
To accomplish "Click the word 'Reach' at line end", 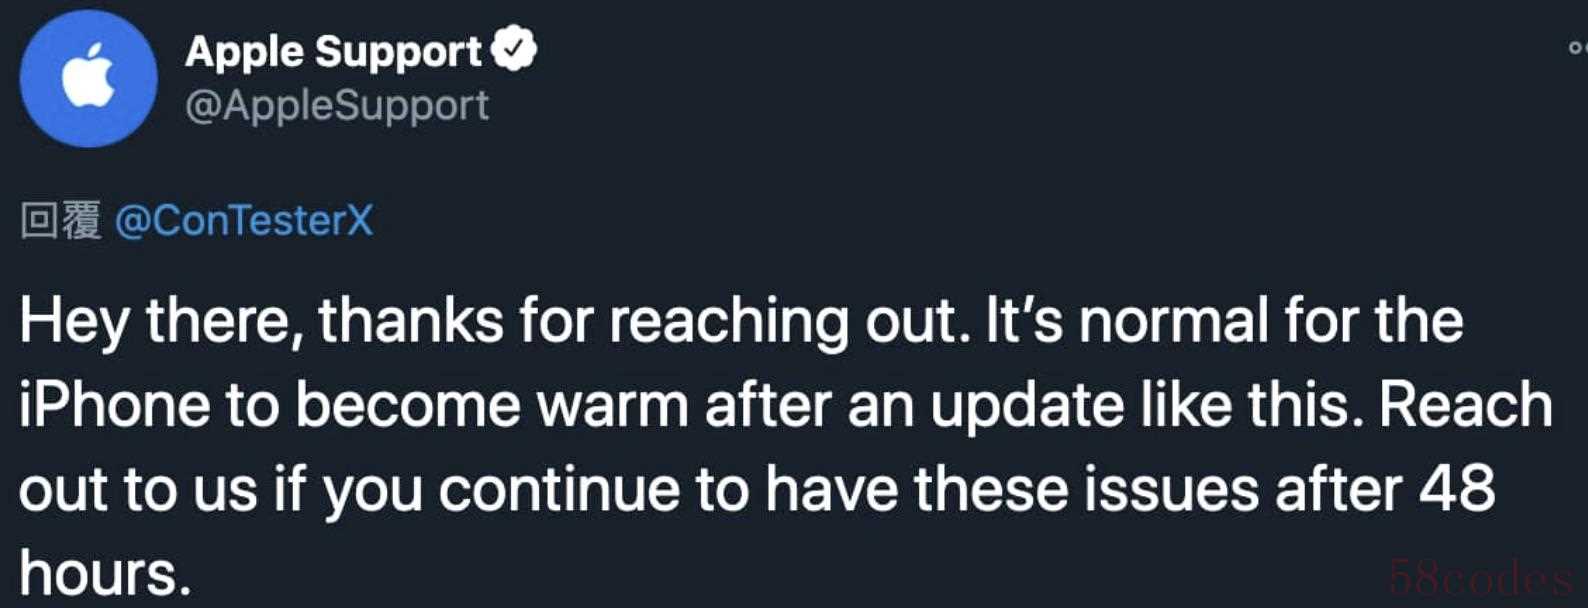I will click(x=1465, y=404).
